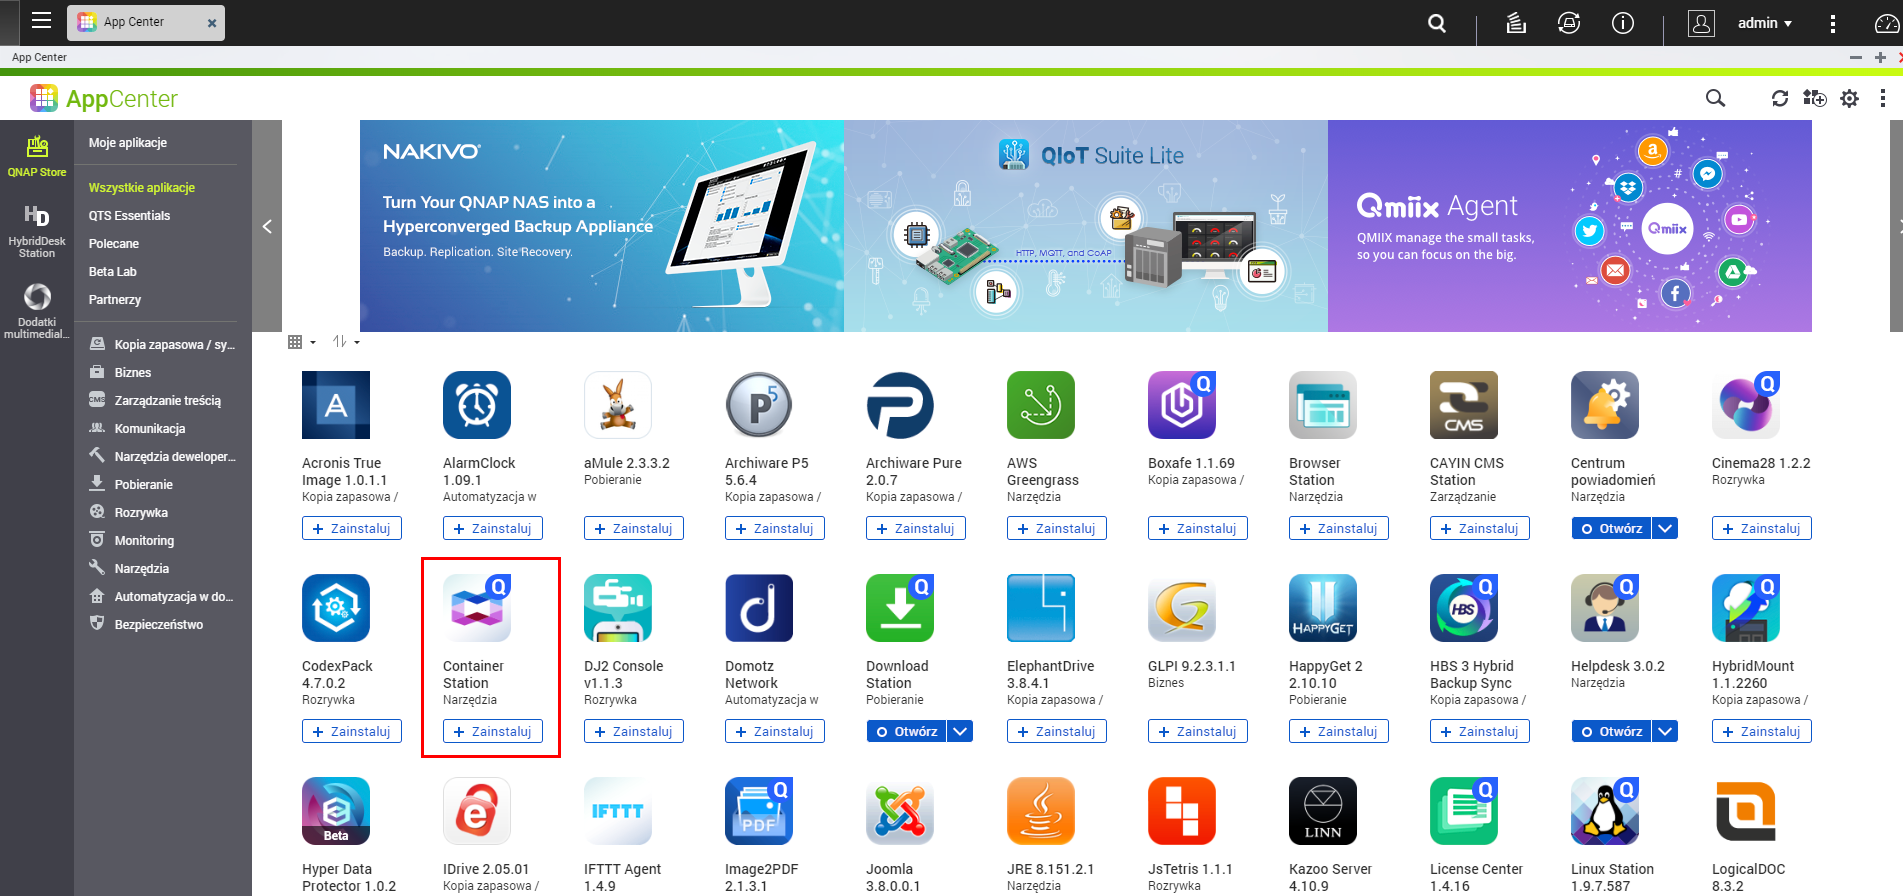Select QTS Essentials category
This screenshot has width=1903, height=896.
click(129, 216)
